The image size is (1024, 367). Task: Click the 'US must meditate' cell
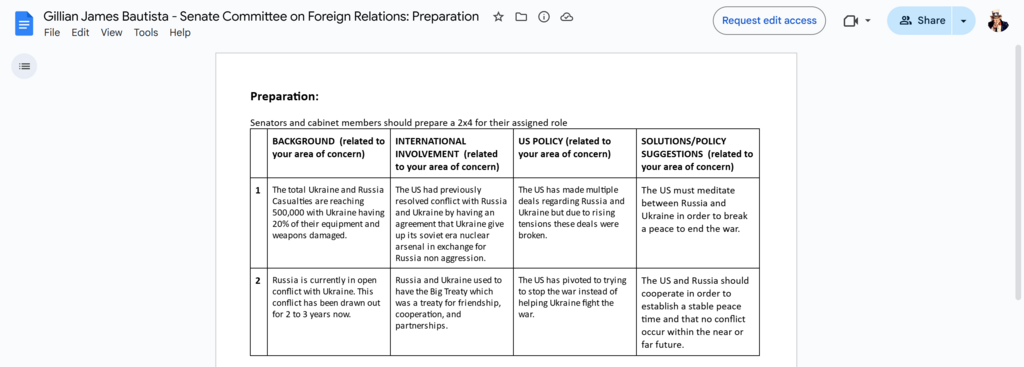pyautogui.click(x=697, y=223)
